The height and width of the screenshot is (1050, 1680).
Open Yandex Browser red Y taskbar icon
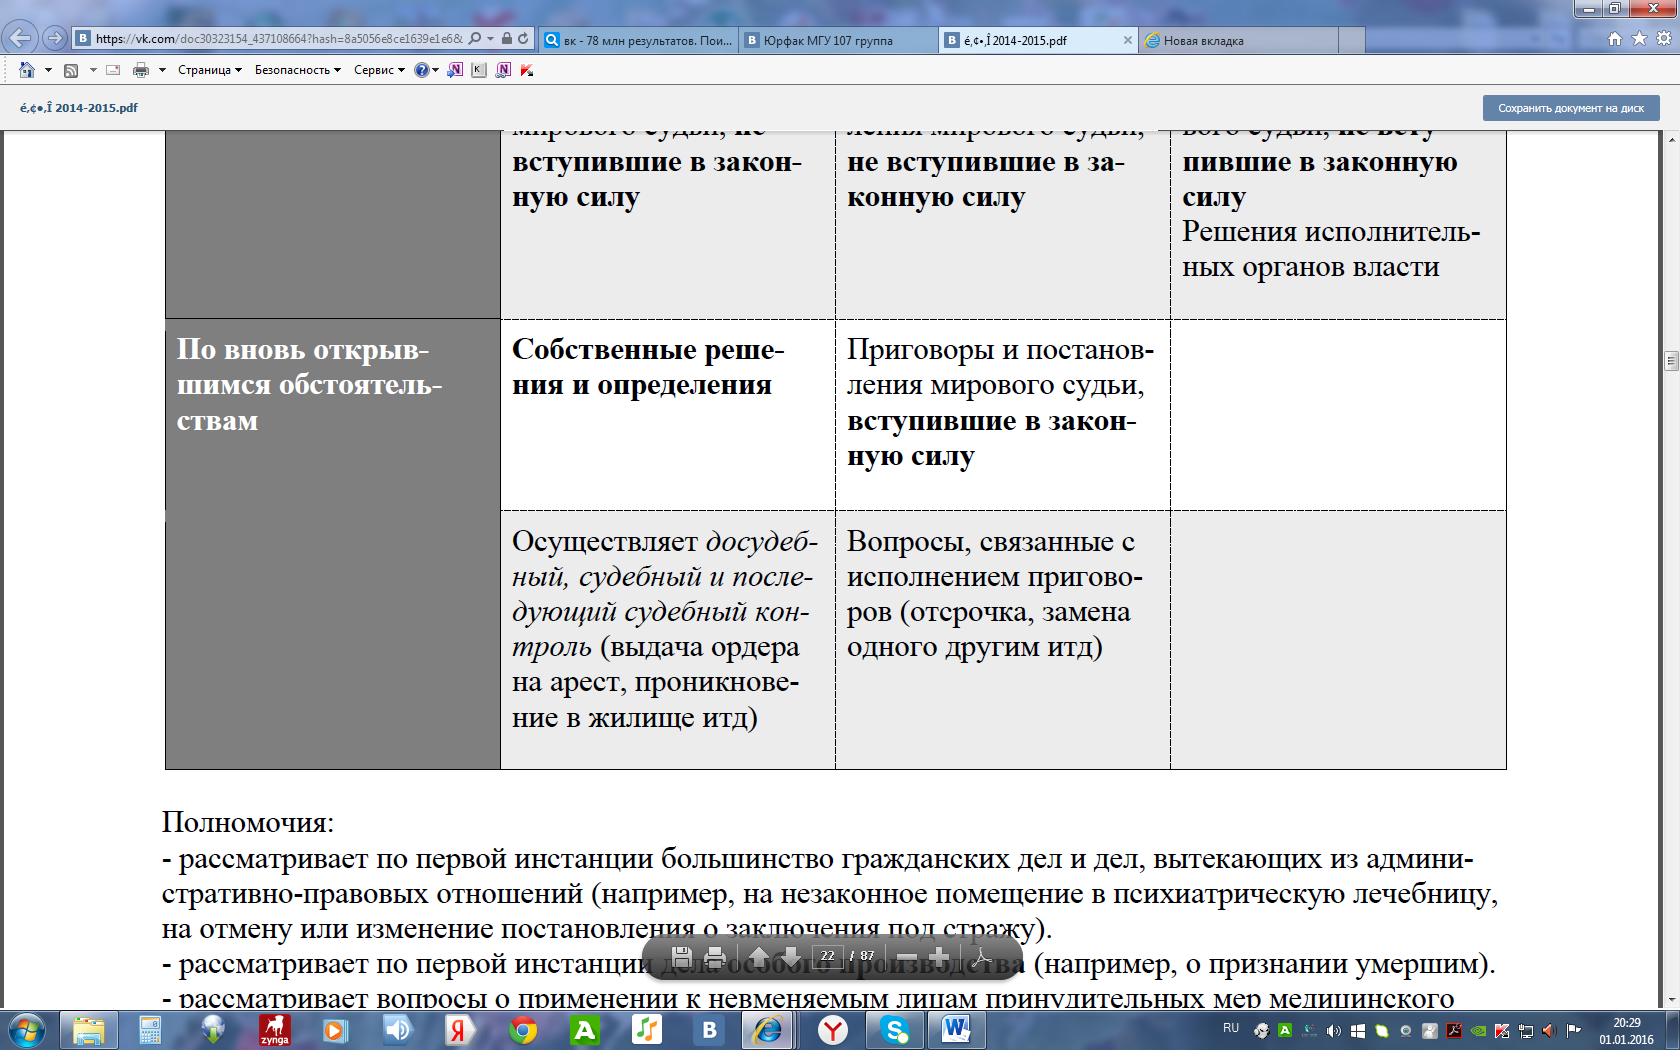[832, 1030]
